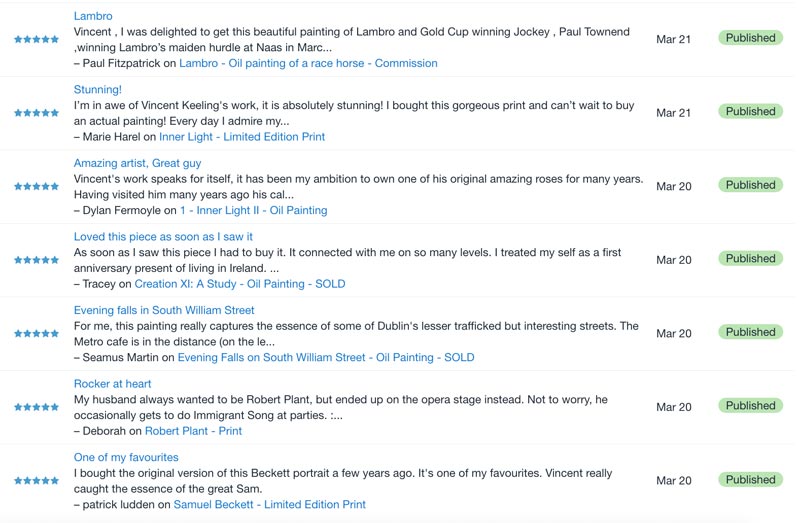The height and width of the screenshot is (523, 800).
Task: Open the Amazing artist, Great guy review
Action: (137, 163)
